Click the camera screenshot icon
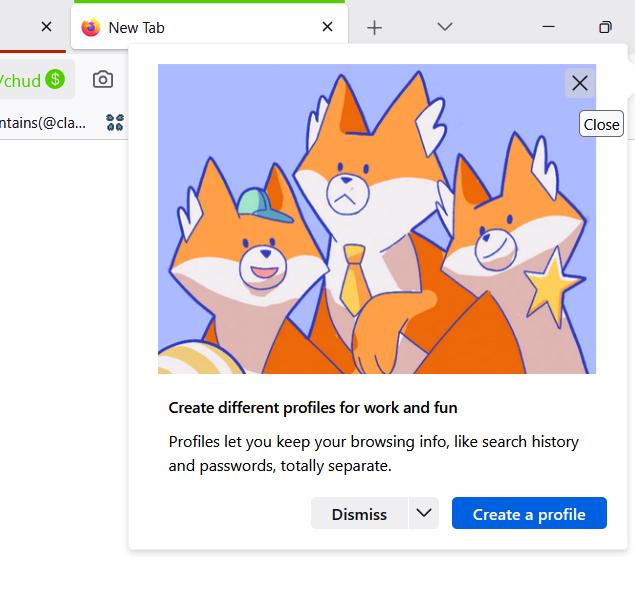Viewport: 635px width, 600px height. tap(103, 79)
